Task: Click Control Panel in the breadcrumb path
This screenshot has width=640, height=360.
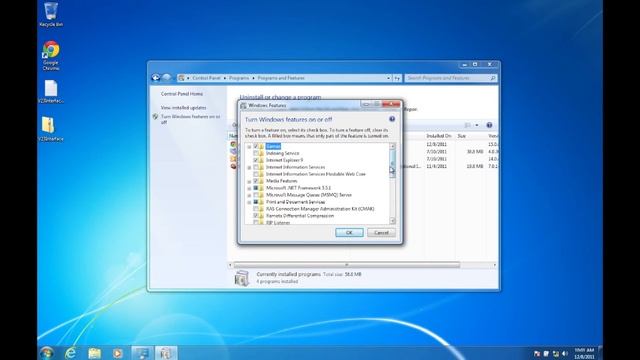Action: click(206, 78)
